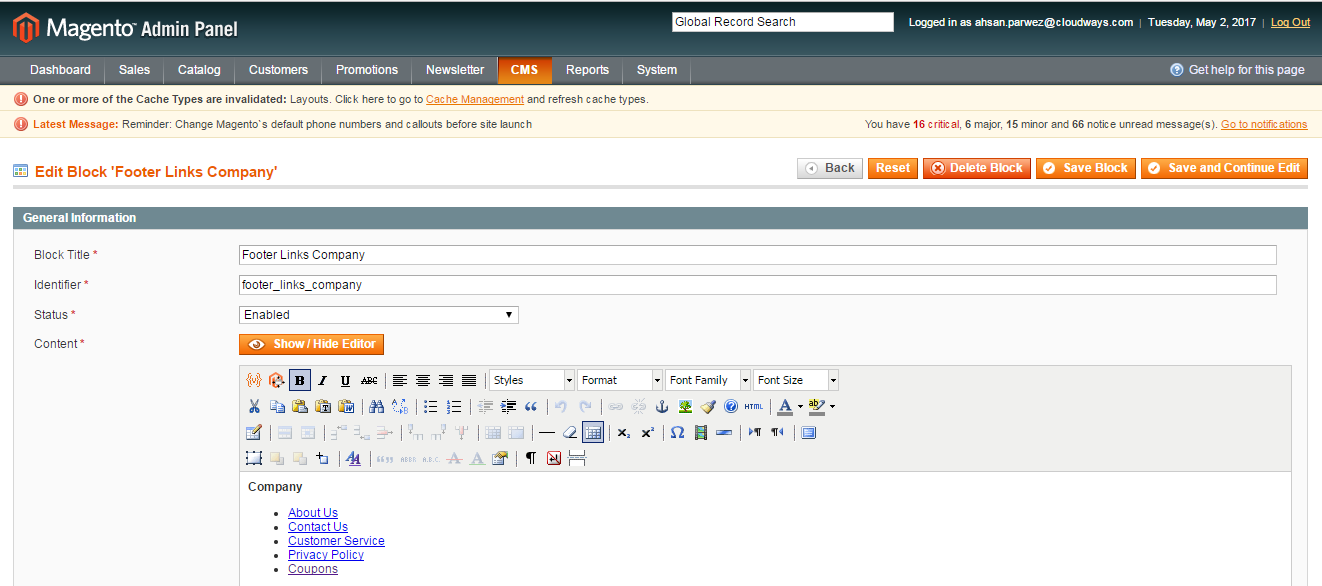Click the plain Paste clipboard icon

(300, 406)
